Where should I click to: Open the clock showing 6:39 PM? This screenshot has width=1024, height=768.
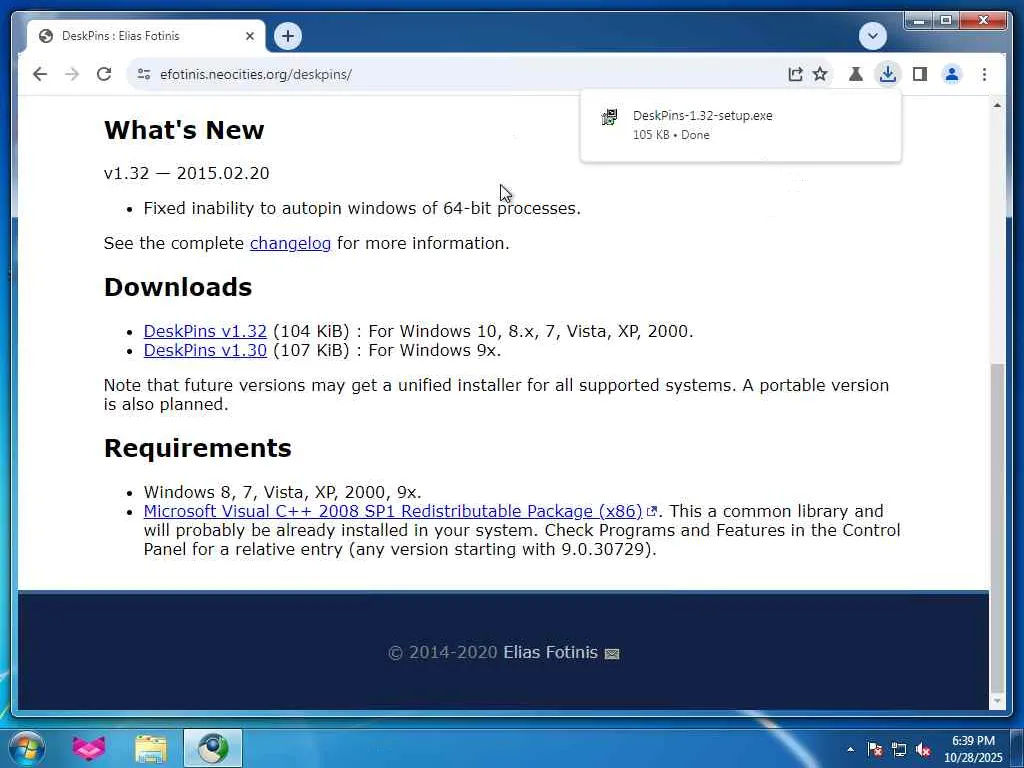pos(973,749)
